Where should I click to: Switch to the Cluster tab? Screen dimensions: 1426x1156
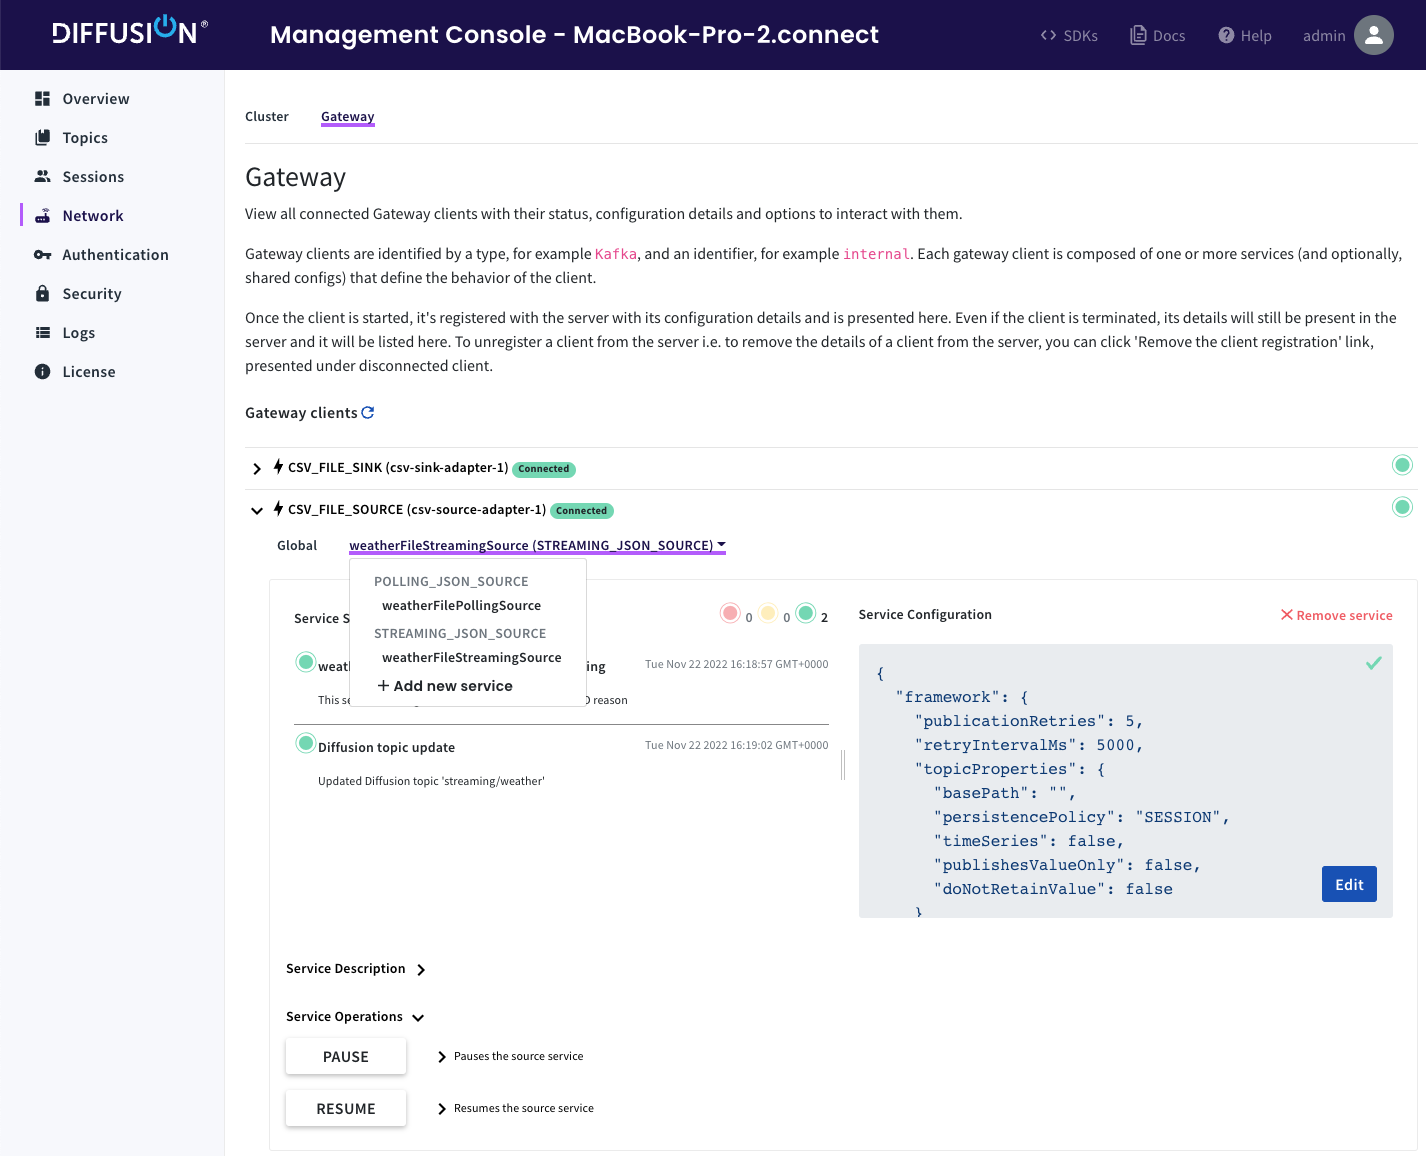click(x=266, y=117)
